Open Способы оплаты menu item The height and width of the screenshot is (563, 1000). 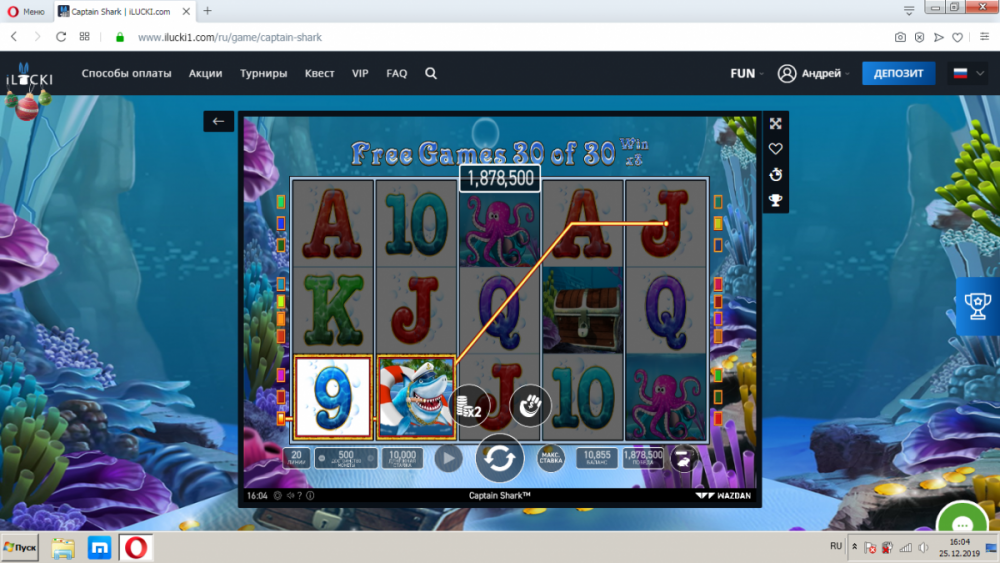(126, 73)
